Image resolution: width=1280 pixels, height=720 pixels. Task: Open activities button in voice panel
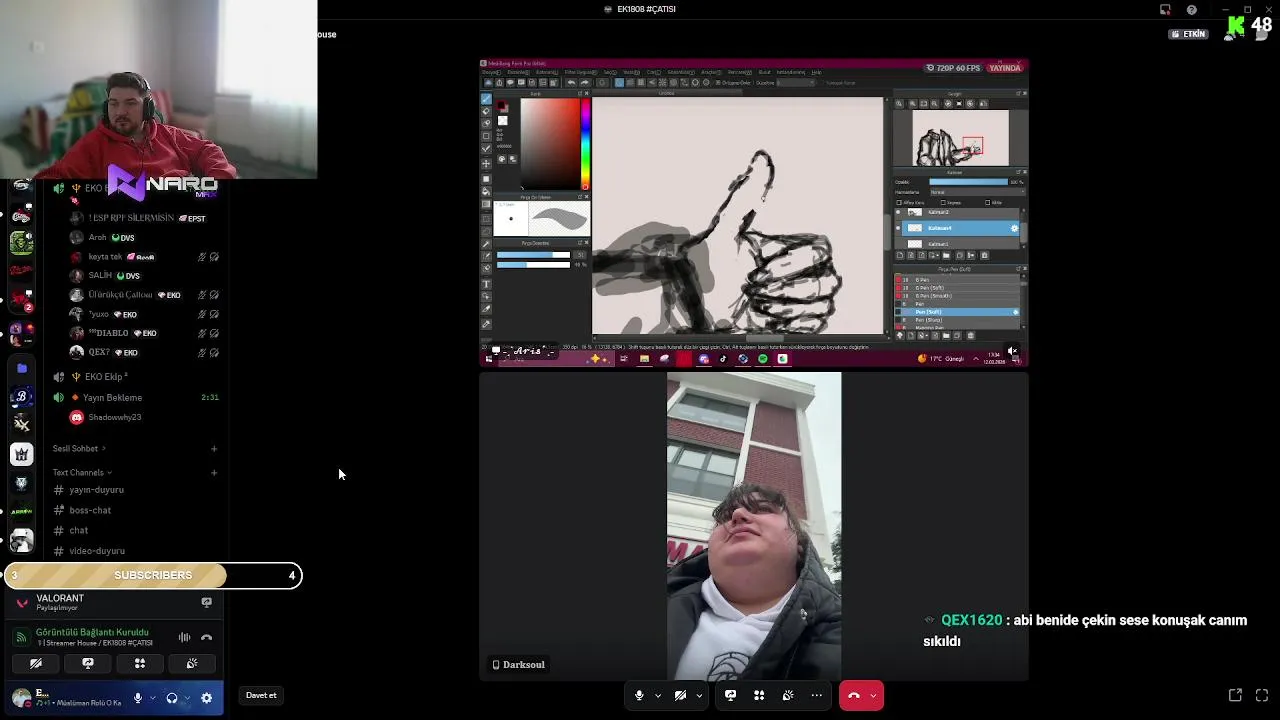pyautogui.click(x=140, y=663)
